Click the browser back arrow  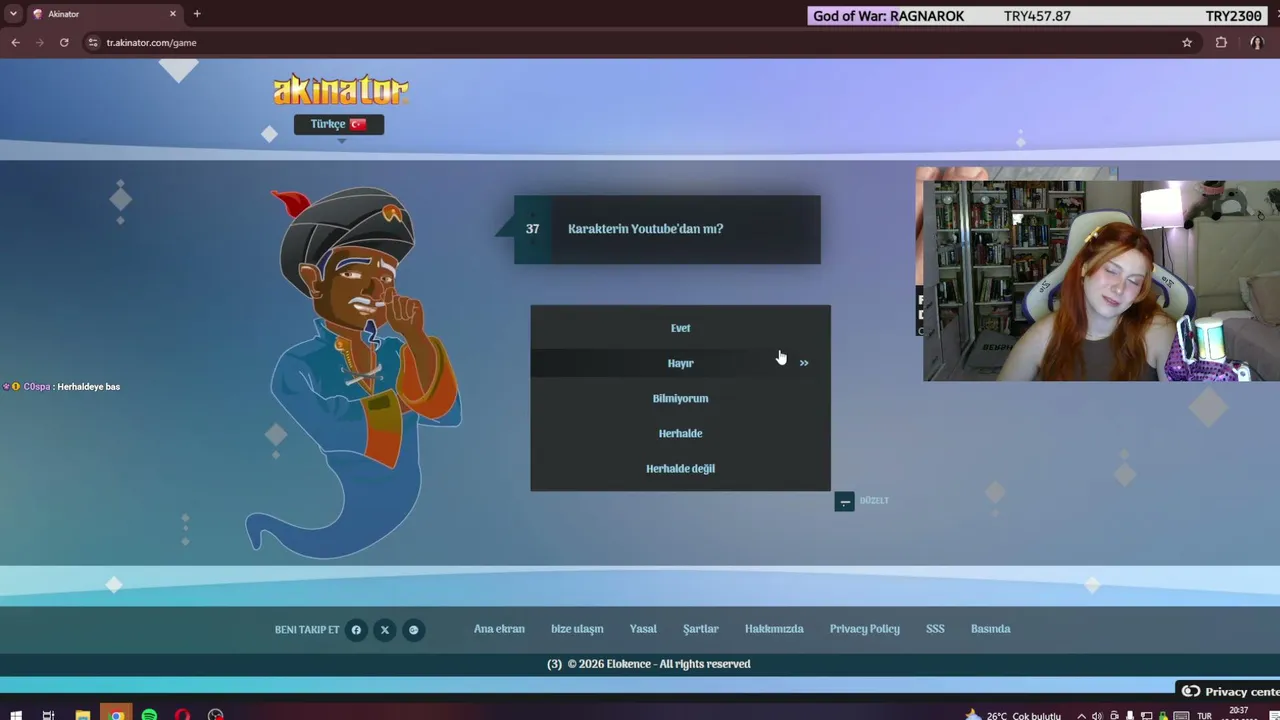[15, 42]
